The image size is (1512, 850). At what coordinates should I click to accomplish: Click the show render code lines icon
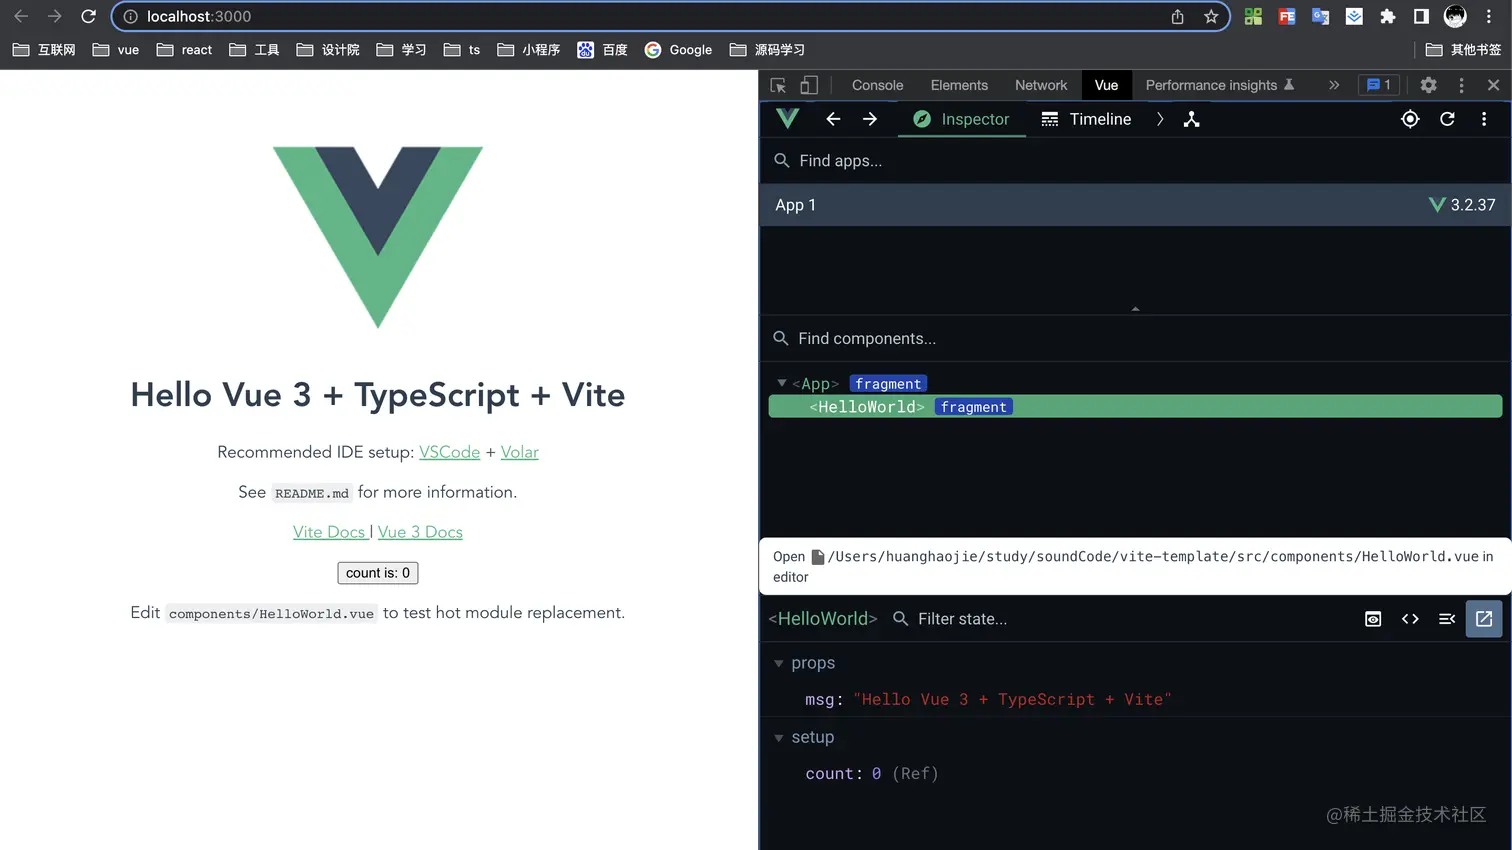click(1447, 619)
